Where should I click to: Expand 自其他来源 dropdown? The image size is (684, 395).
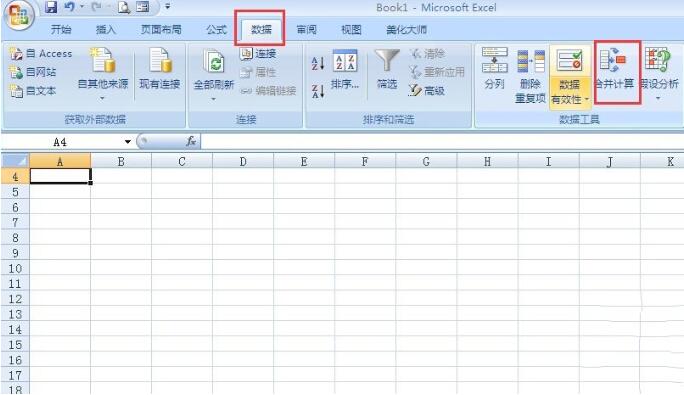tap(103, 99)
